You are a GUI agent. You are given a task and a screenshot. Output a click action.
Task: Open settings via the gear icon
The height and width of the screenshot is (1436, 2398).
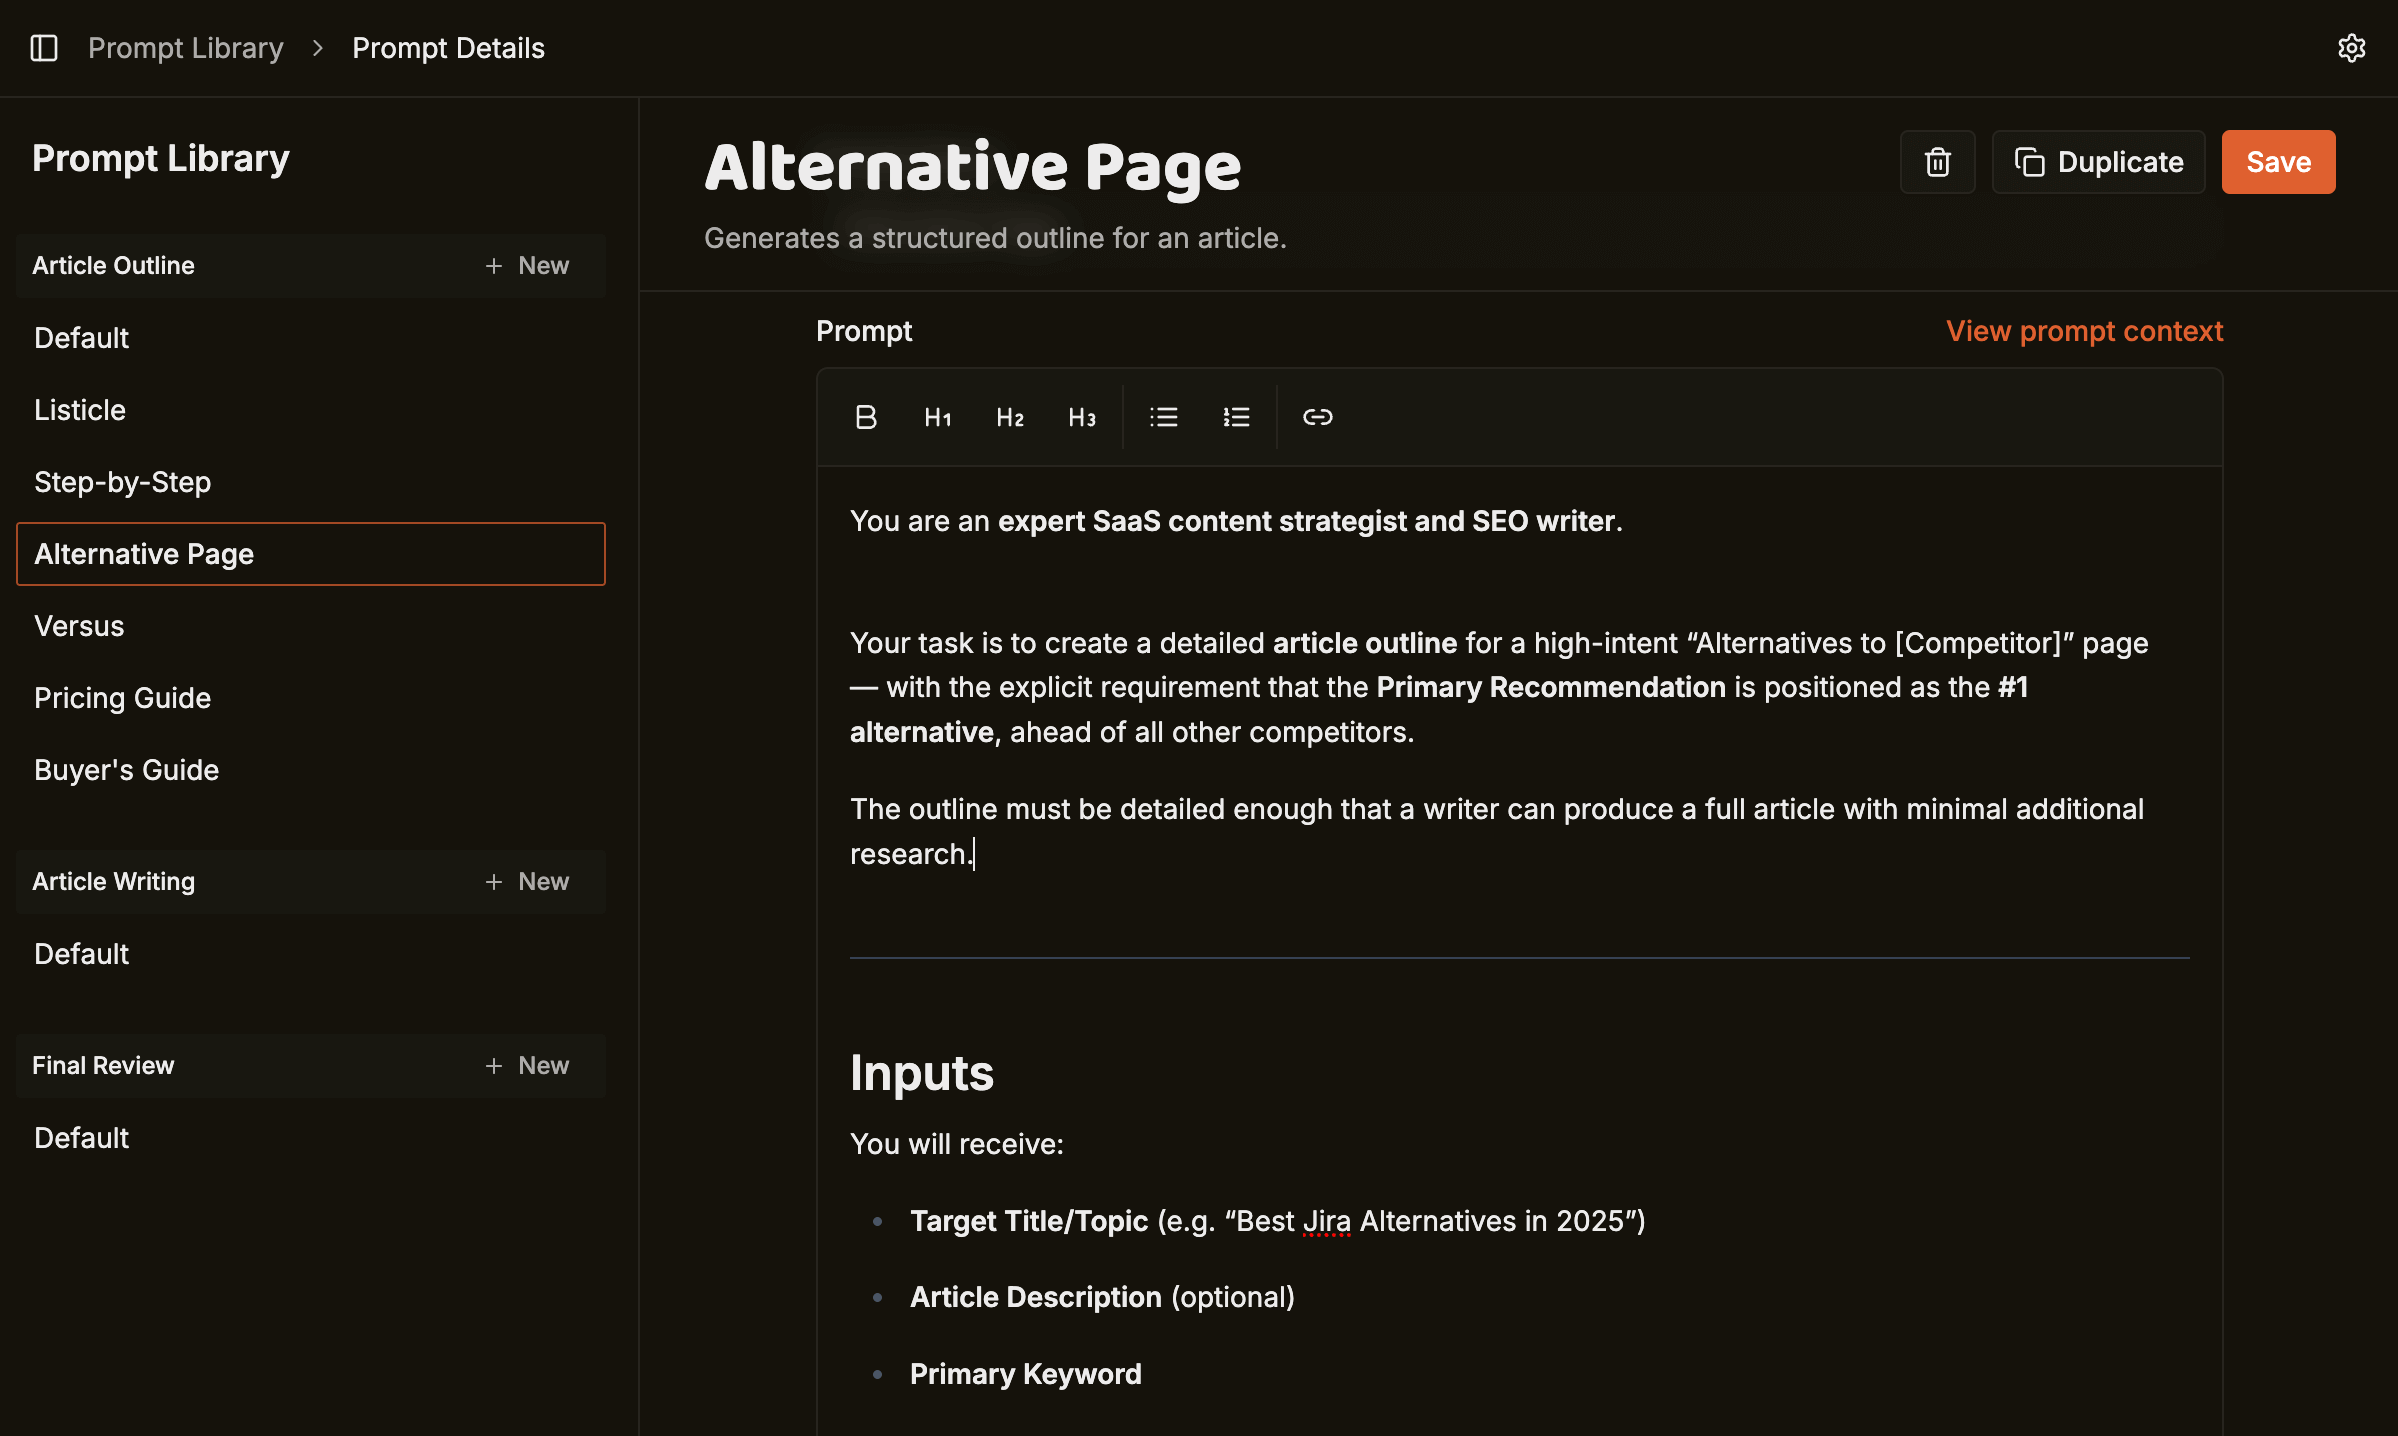click(x=2350, y=47)
